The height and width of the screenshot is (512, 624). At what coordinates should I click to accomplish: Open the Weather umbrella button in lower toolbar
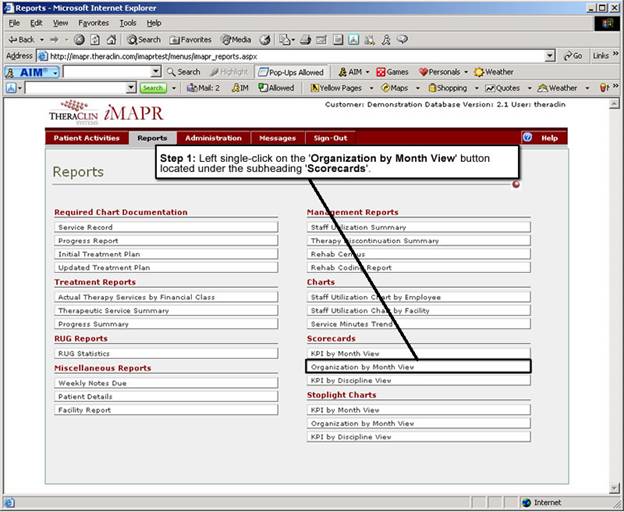[x=557, y=88]
